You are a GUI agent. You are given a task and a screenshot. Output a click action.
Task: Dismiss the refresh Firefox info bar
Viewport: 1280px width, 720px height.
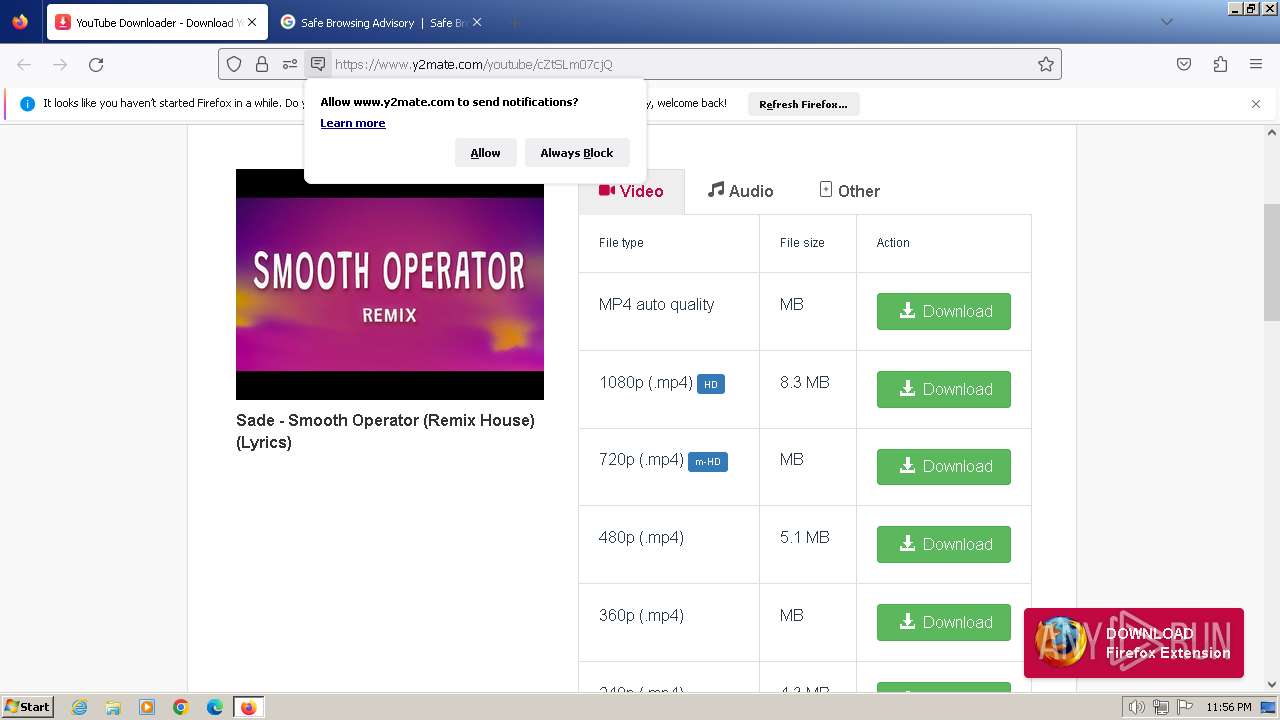tap(1256, 104)
